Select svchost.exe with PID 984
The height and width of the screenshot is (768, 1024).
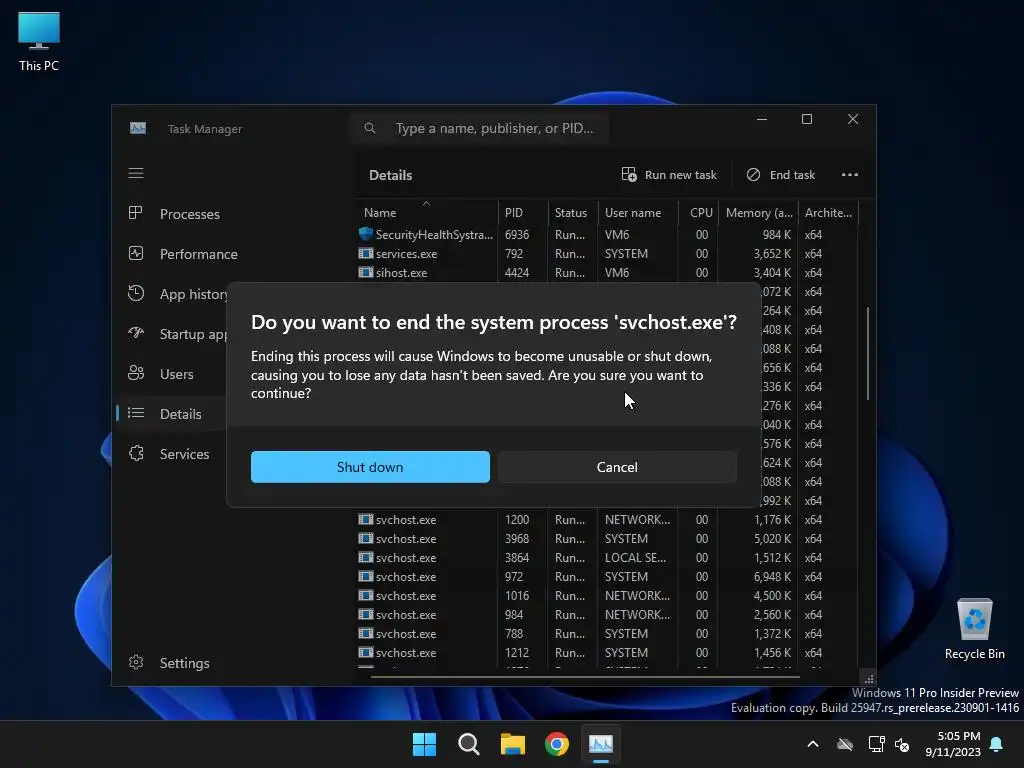click(x=607, y=615)
